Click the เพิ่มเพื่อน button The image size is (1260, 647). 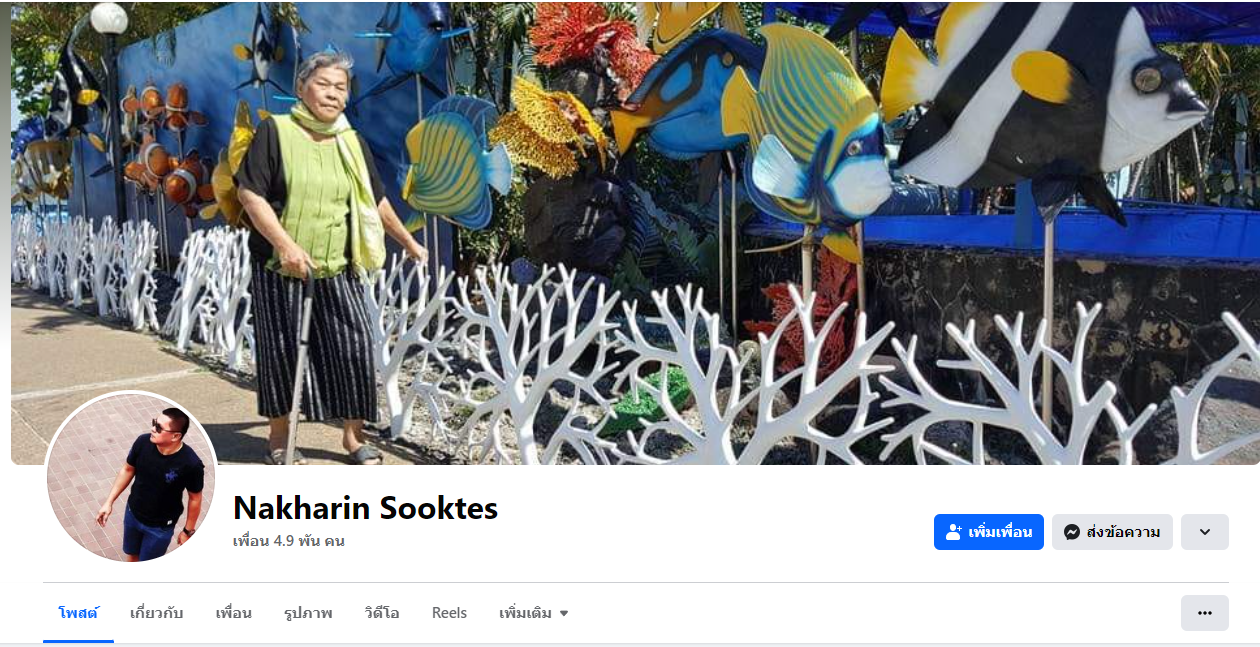989,532
